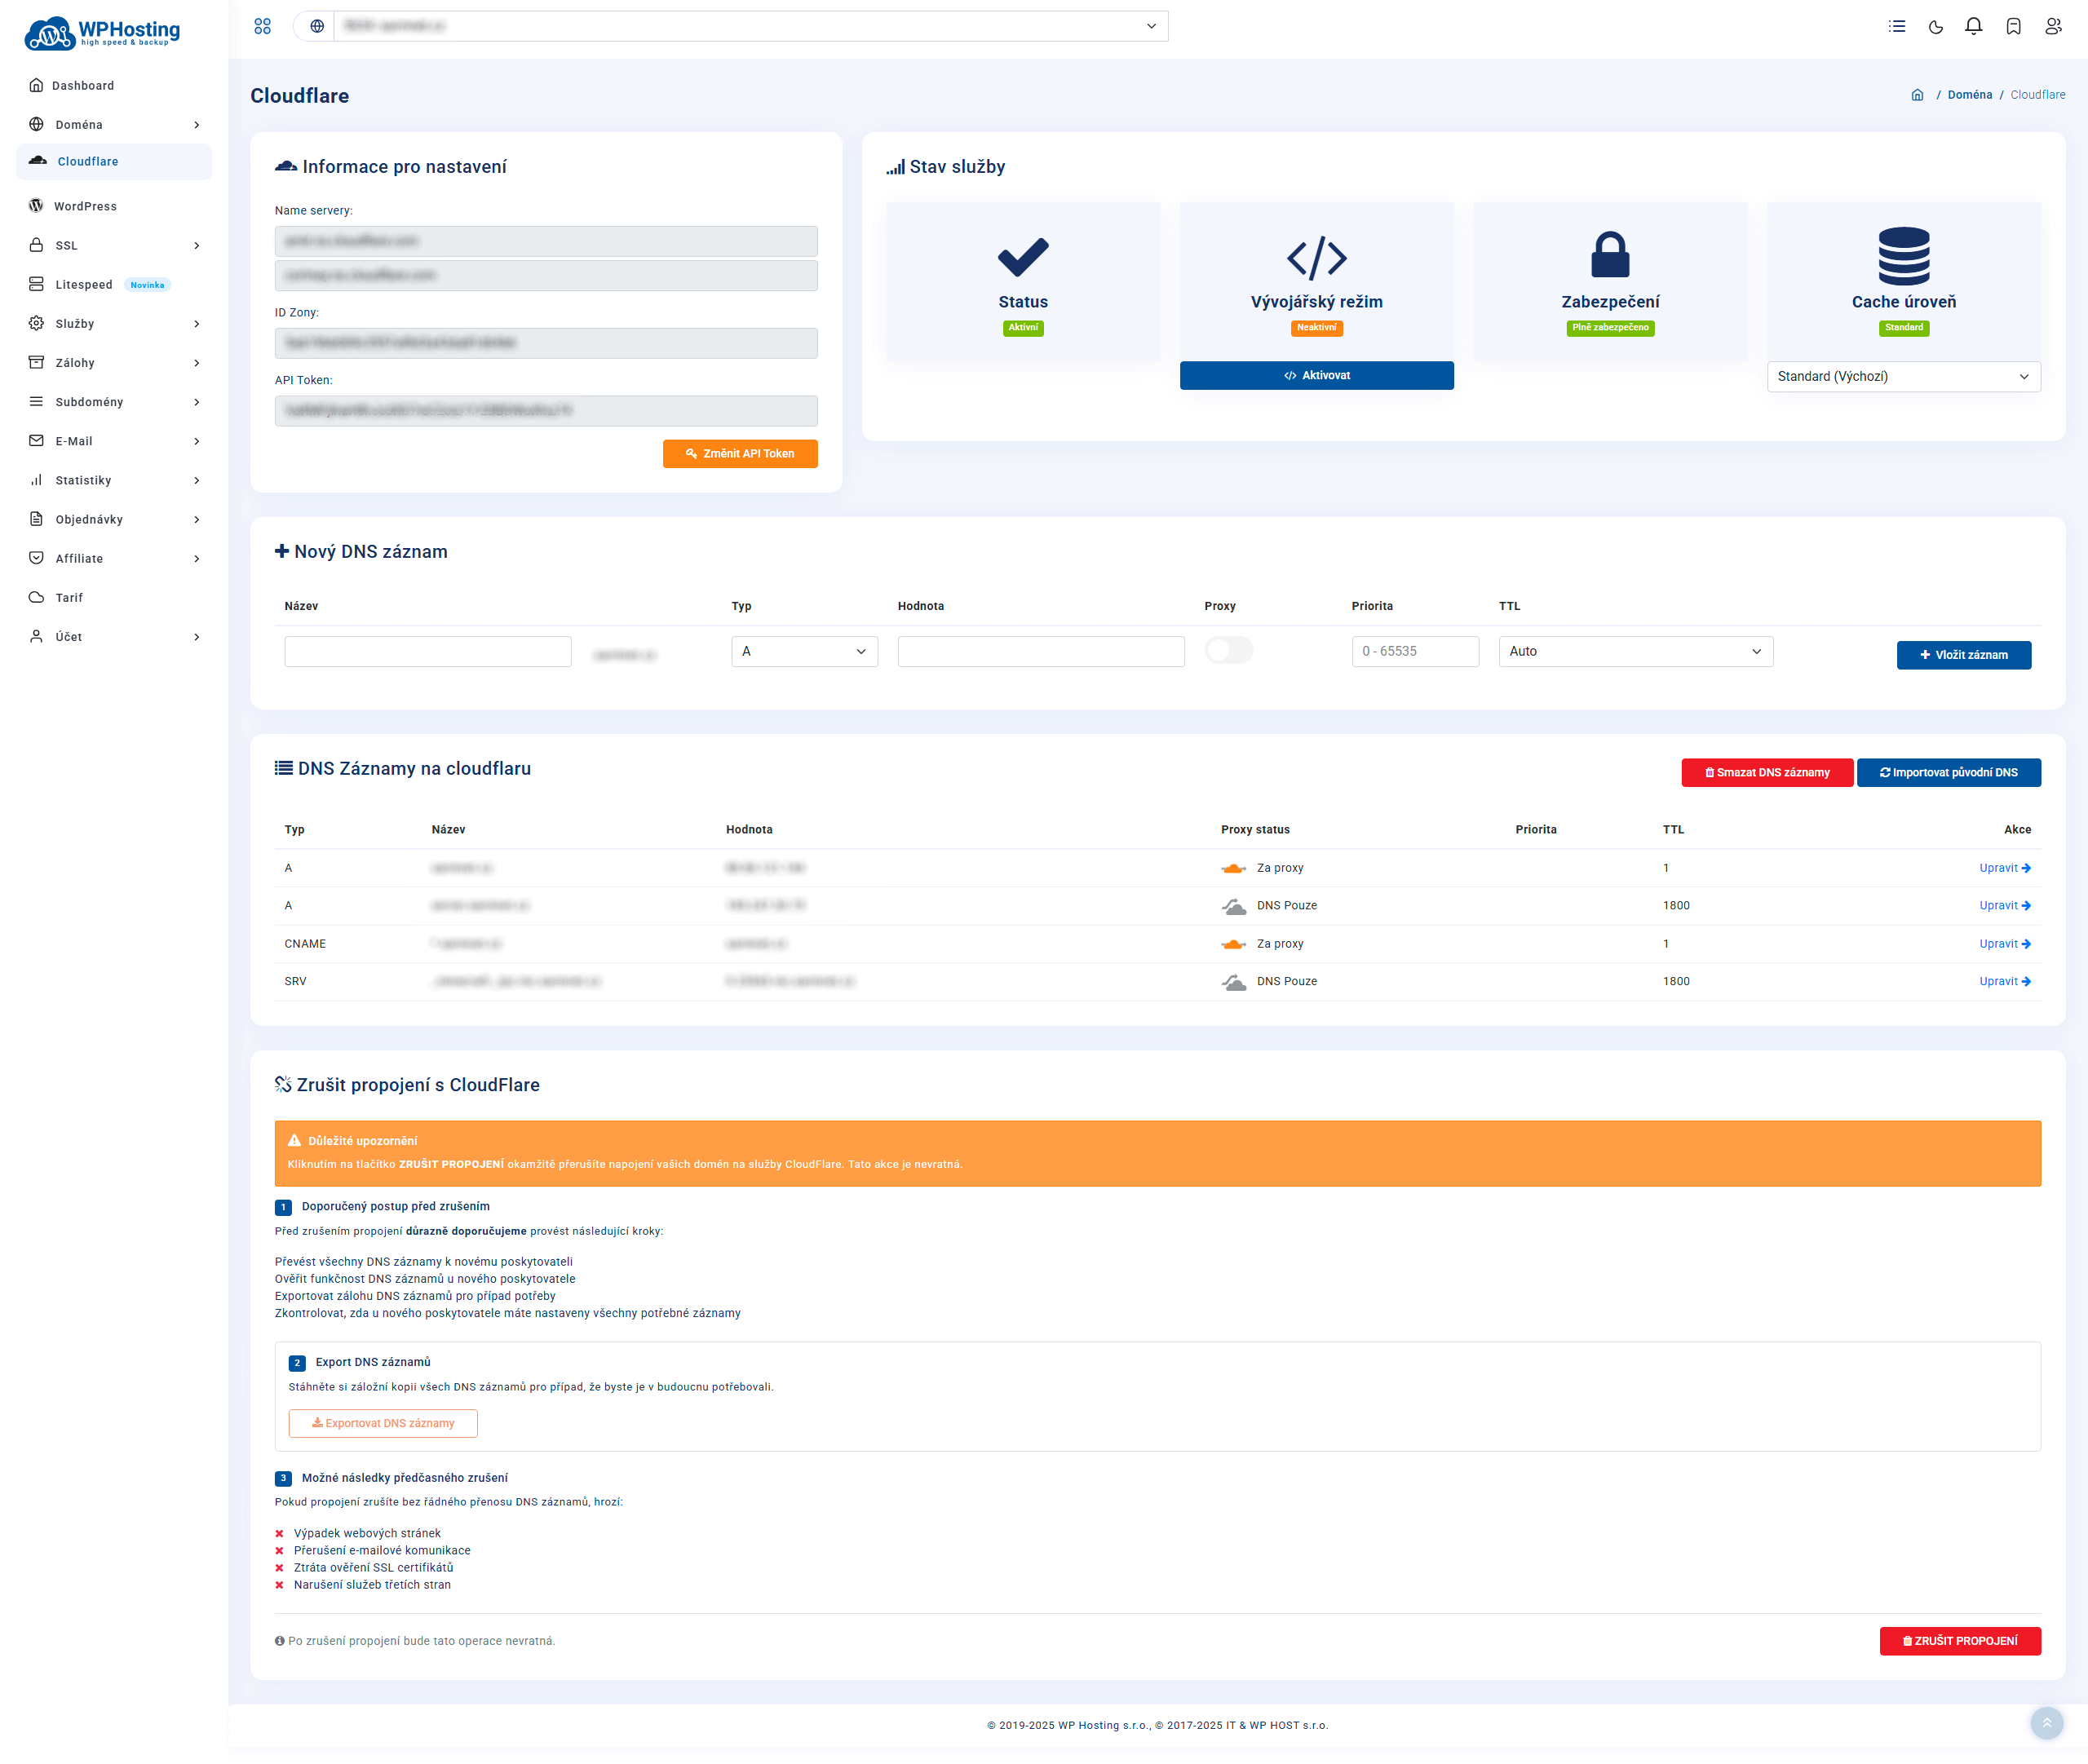Open the record Typ dropdown showing A
This screenshot has width=2088, height=1764.
[804, 652]
